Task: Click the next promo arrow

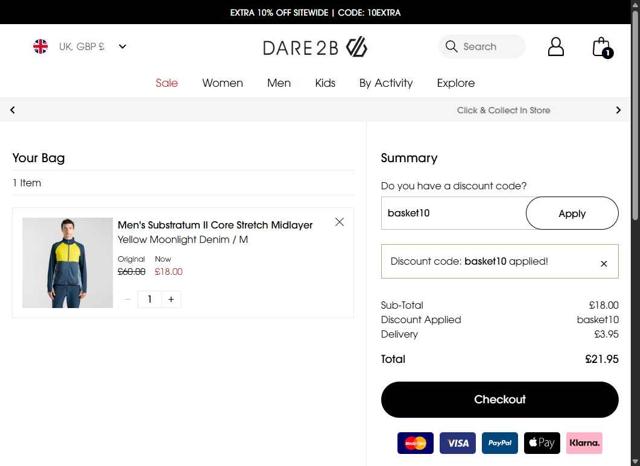Action: pos(618,110)
